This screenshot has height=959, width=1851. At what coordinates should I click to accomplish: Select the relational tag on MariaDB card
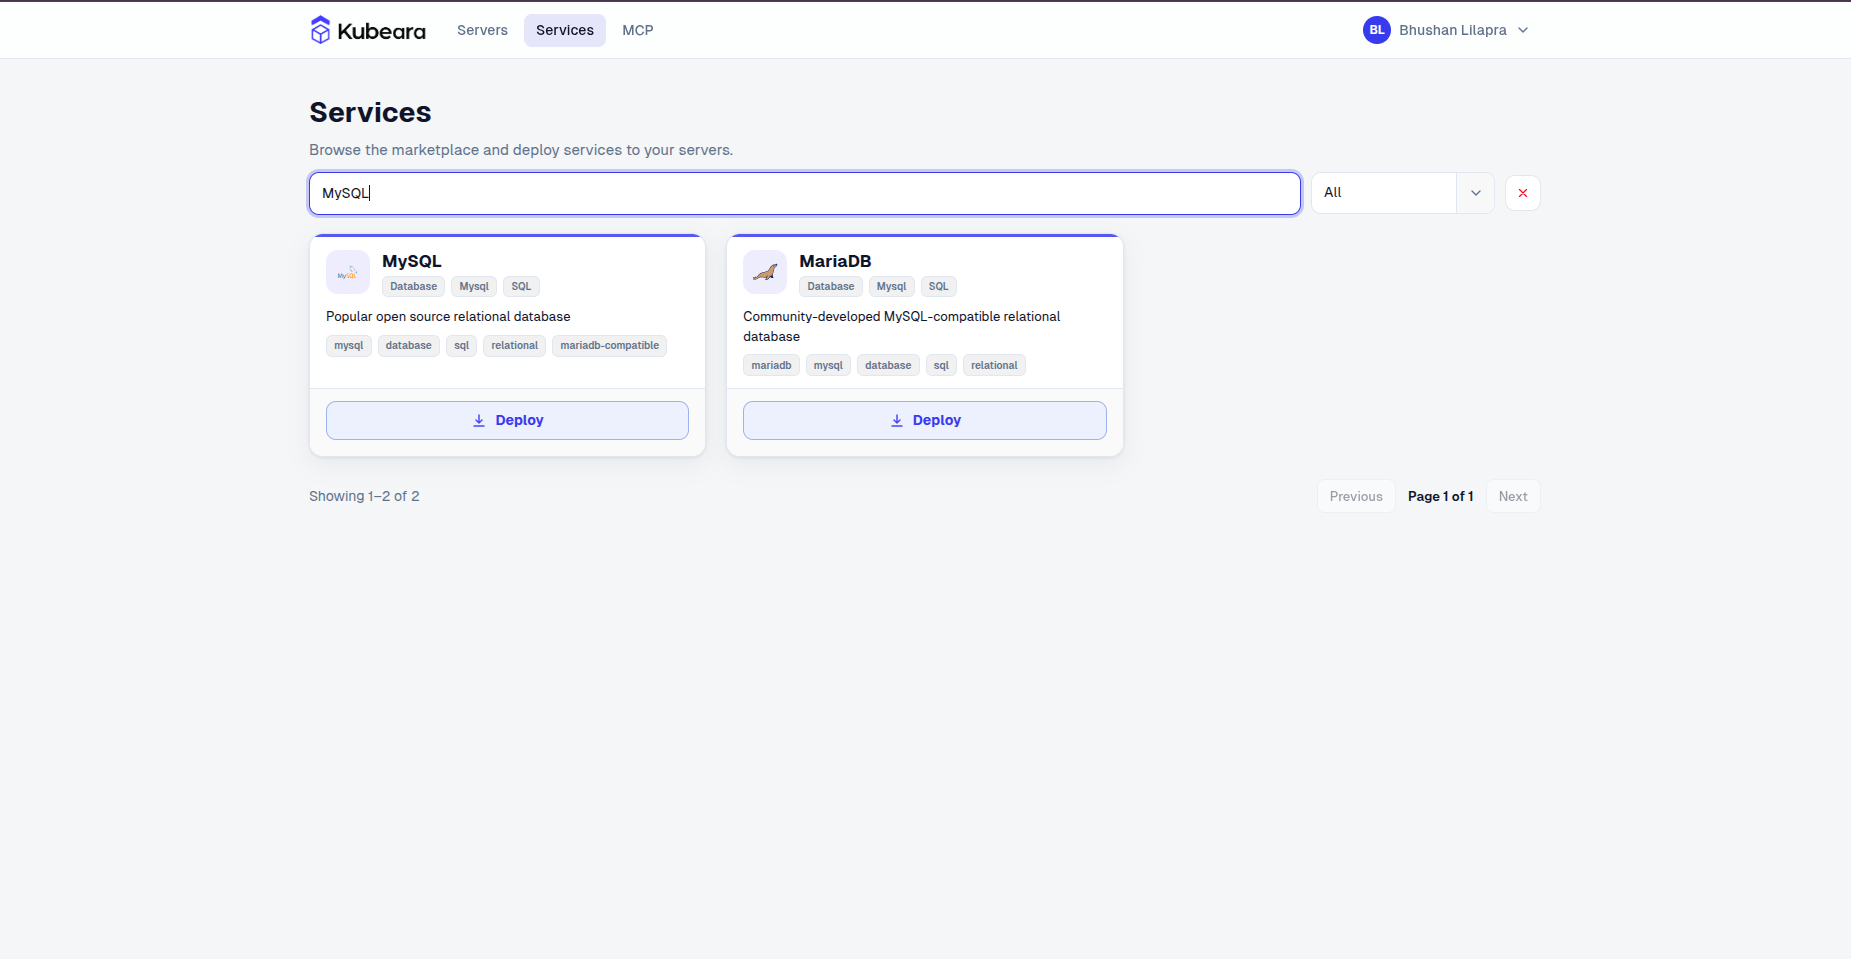(994, 366)
